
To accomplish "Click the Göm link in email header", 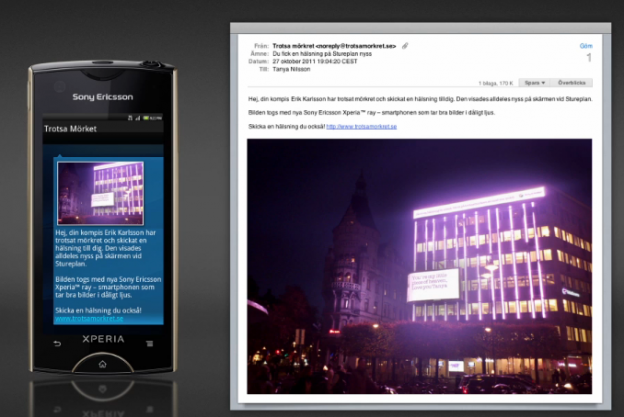I will pos(586,46).
